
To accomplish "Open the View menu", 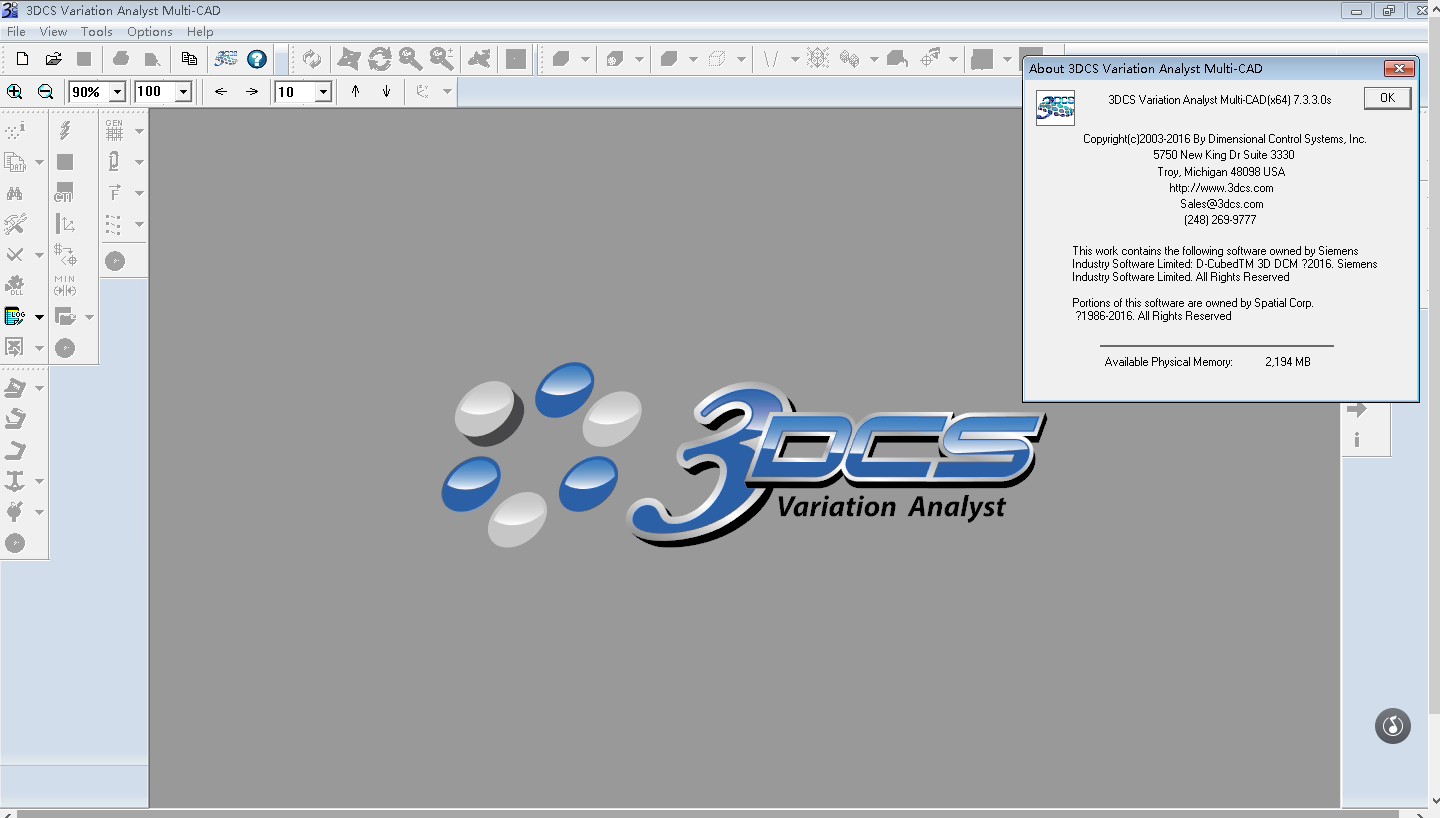I will point(53,32).
